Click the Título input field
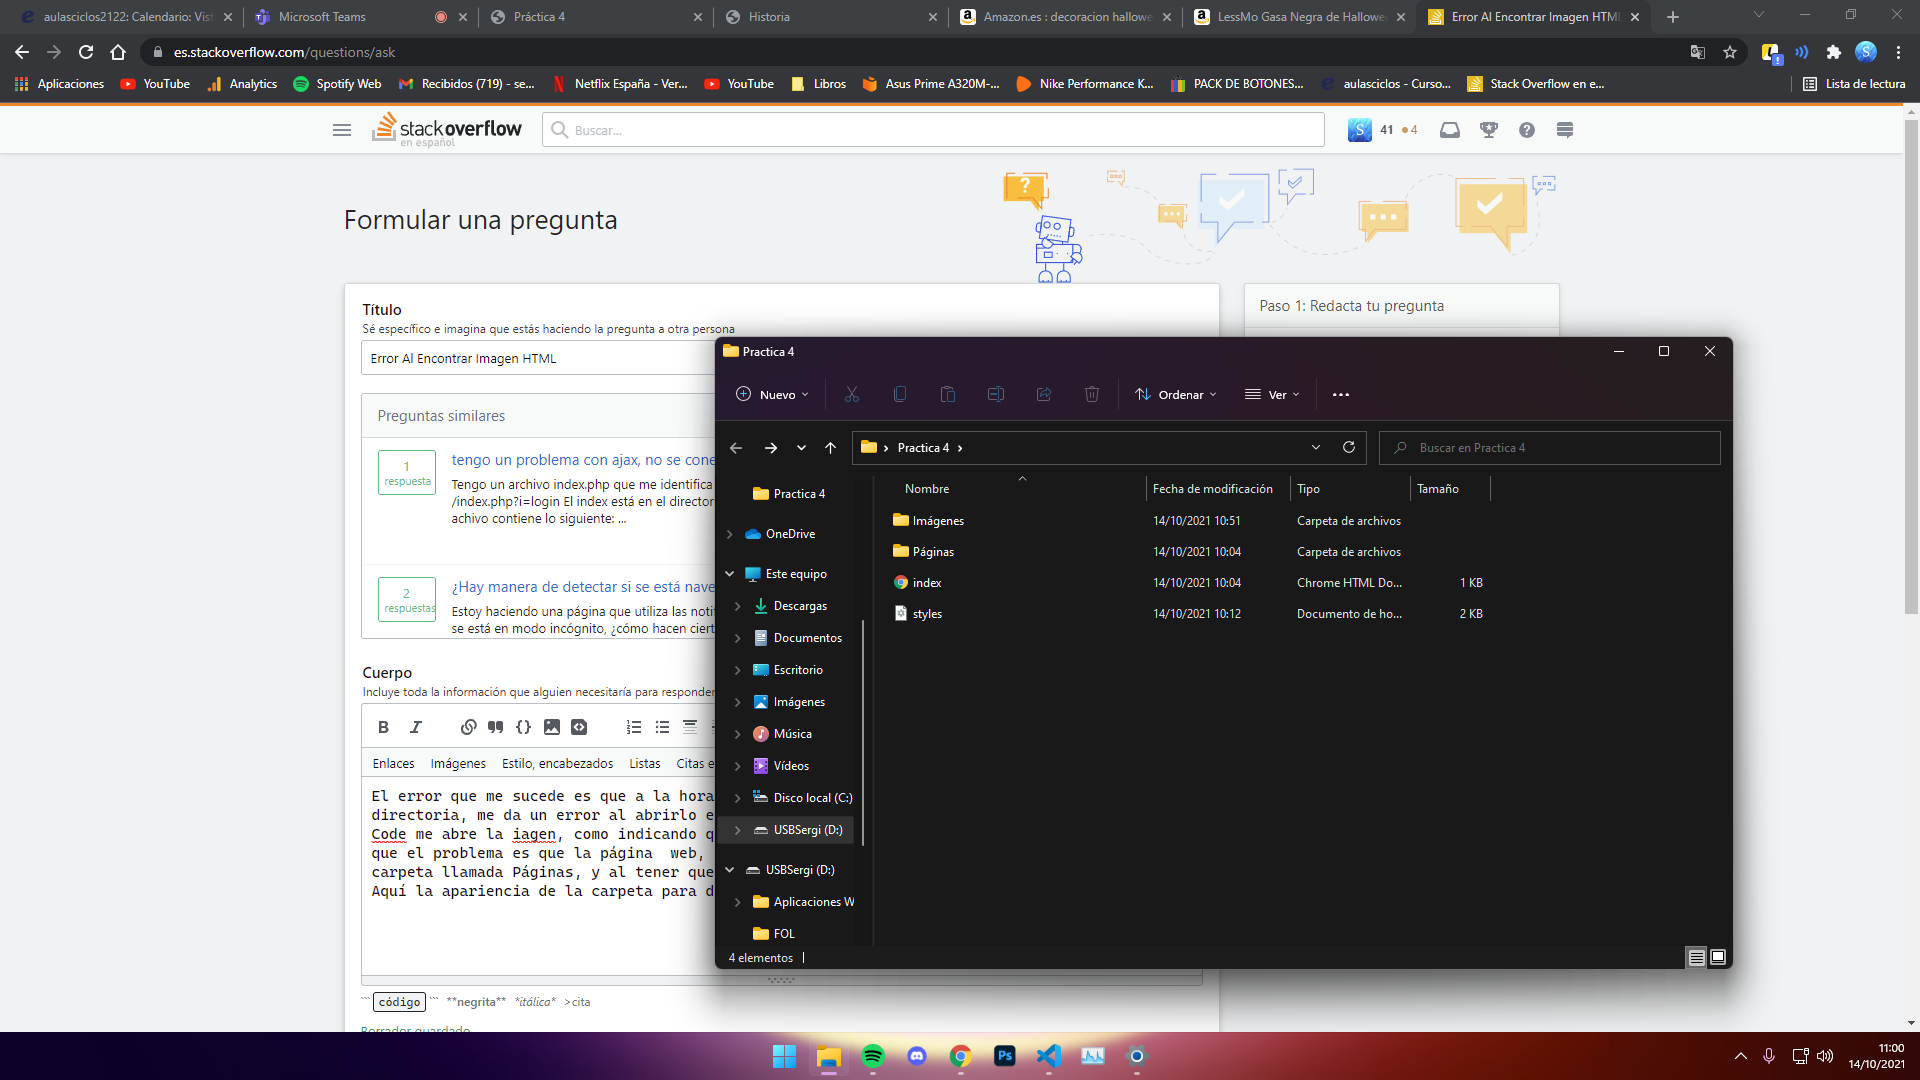The width and height of the screenshot is (1920, 1080). (x=538, y=358)
